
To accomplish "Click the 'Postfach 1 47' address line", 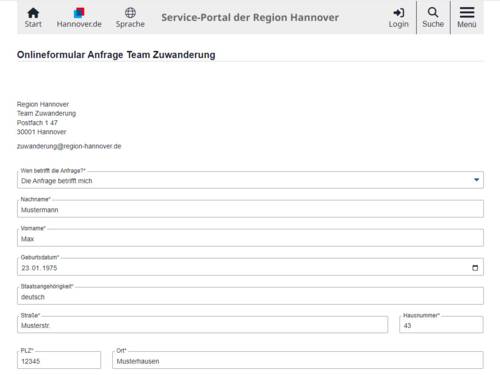I will [37, 123].
